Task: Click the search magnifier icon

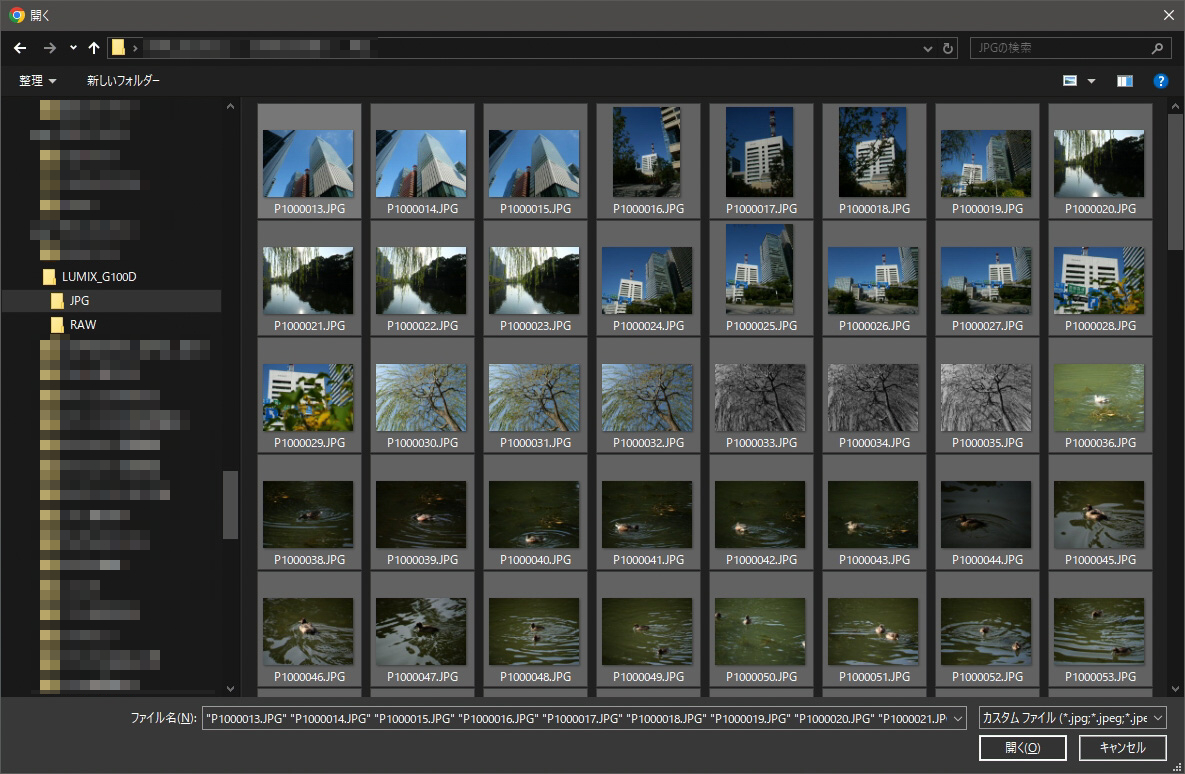Action: [1157, 48]
